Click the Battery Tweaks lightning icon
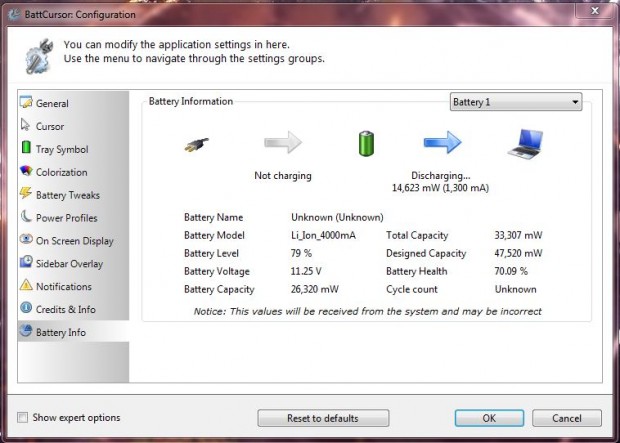Screen dimensions: 620x443 (x=26, y=193)
